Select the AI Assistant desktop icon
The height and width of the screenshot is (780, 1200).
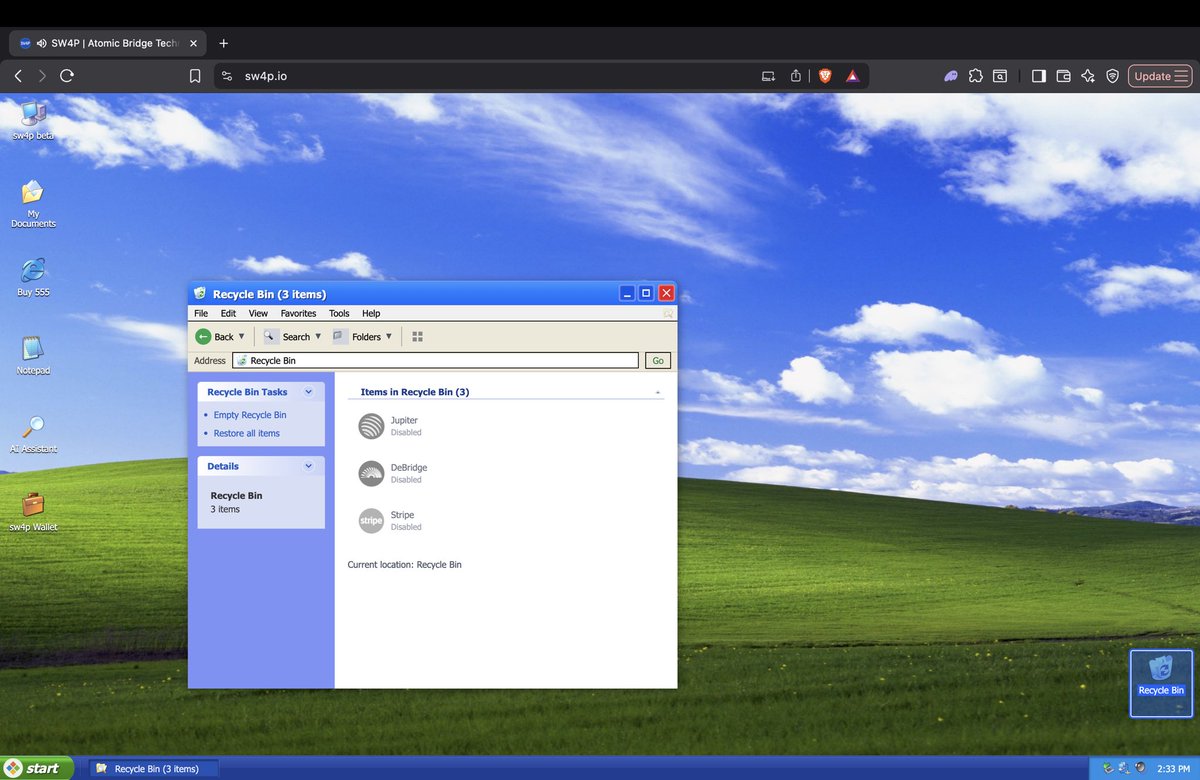[33, 433]
